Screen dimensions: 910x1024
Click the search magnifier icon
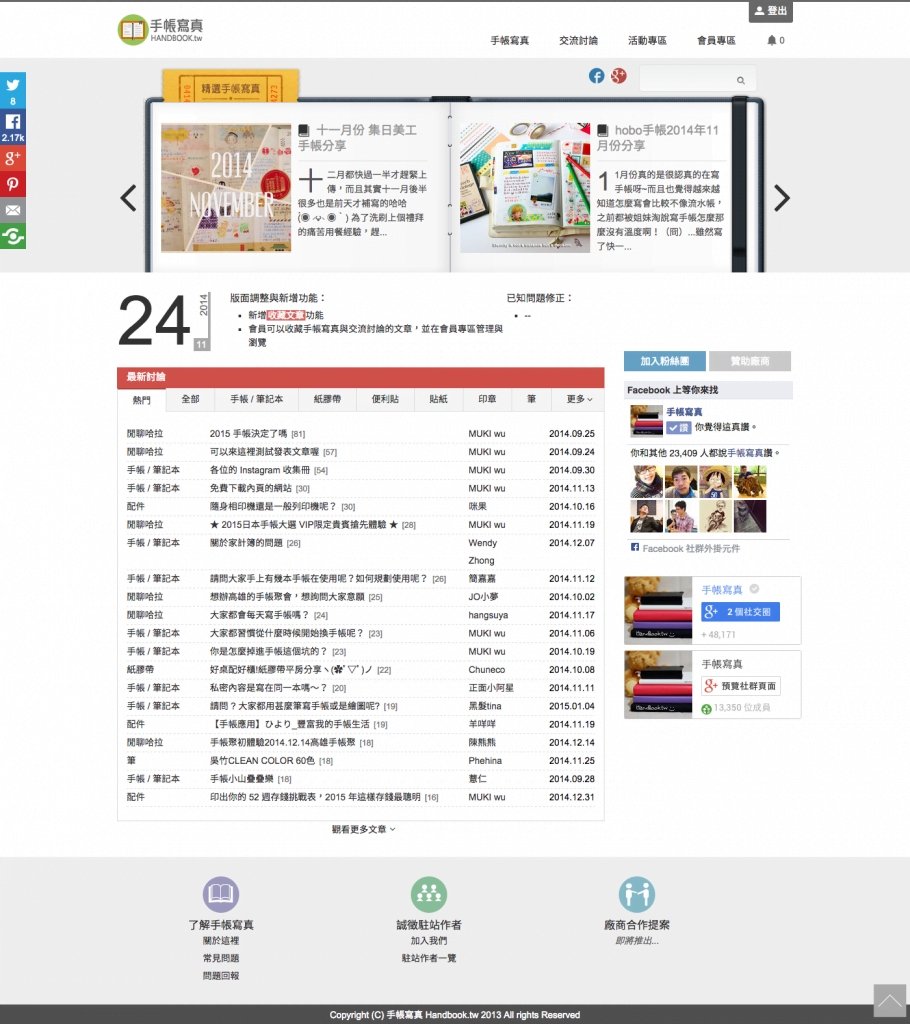pyautogui.click(x=741, y=80)
